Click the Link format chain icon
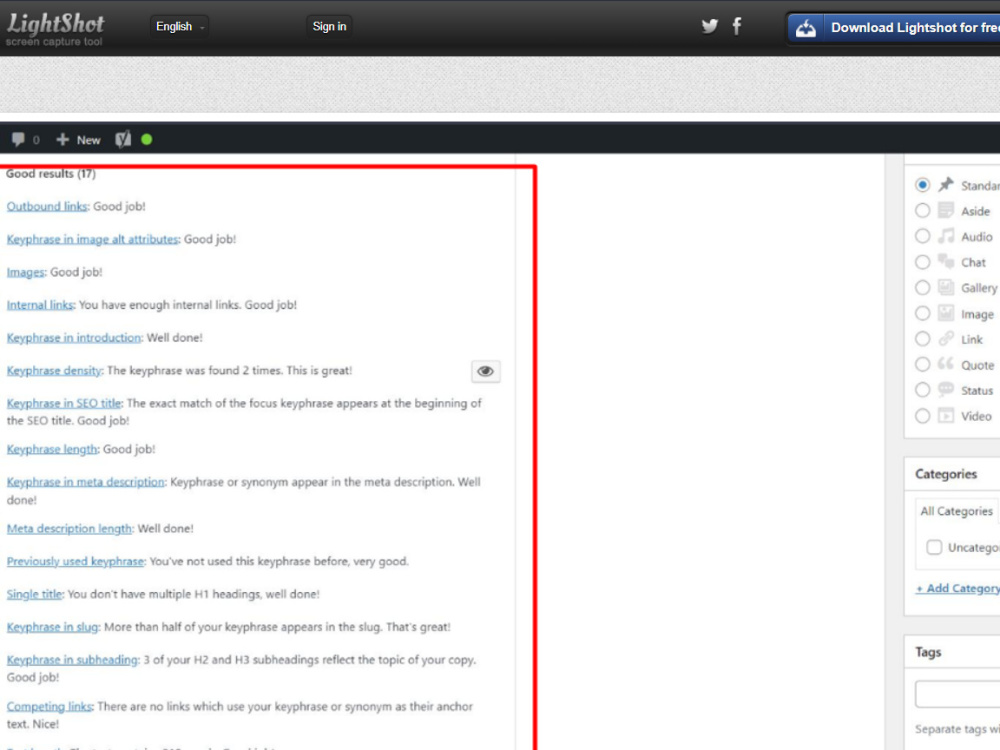 (x=946, y=339)
